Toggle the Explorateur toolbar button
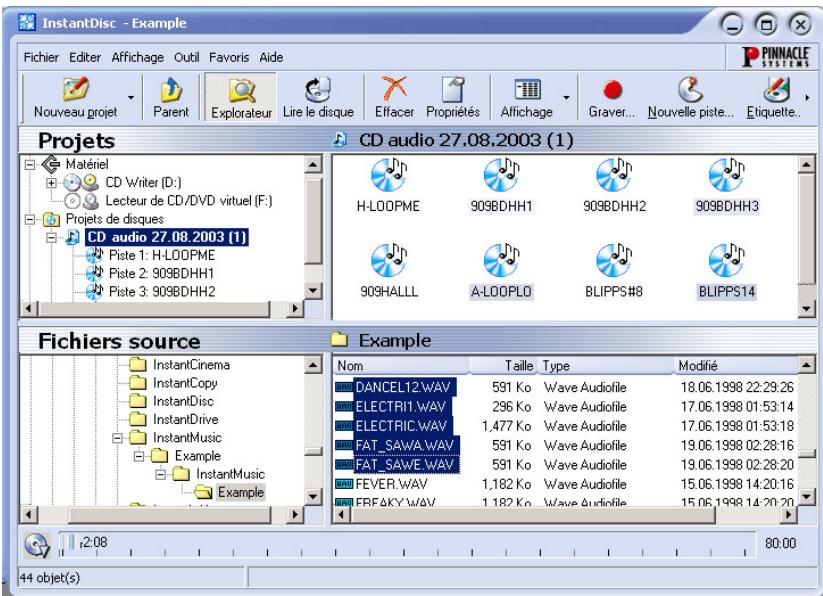The height and width of the screenshot is (596, 823). [241, 97]
